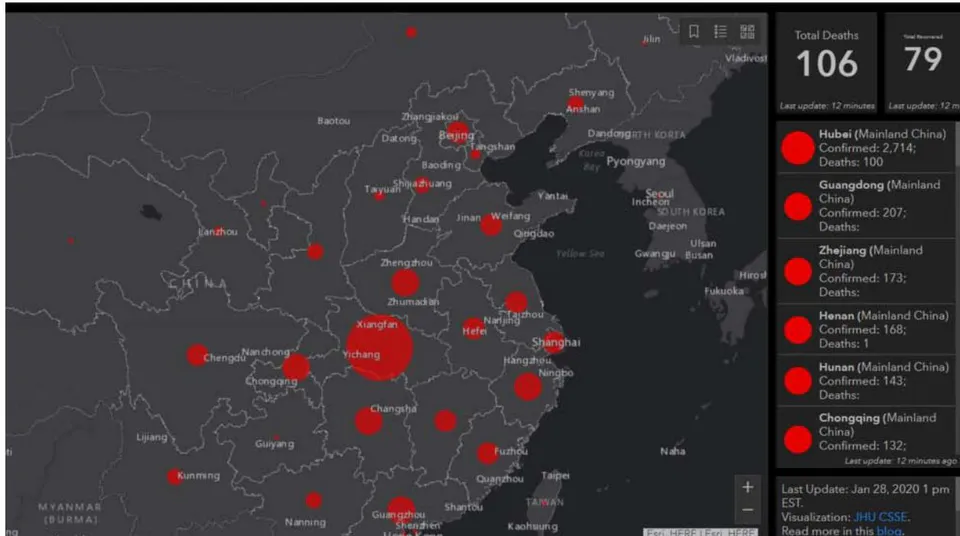
Task: Click the red circle at Taiyuan
Action: pos(380,195)
